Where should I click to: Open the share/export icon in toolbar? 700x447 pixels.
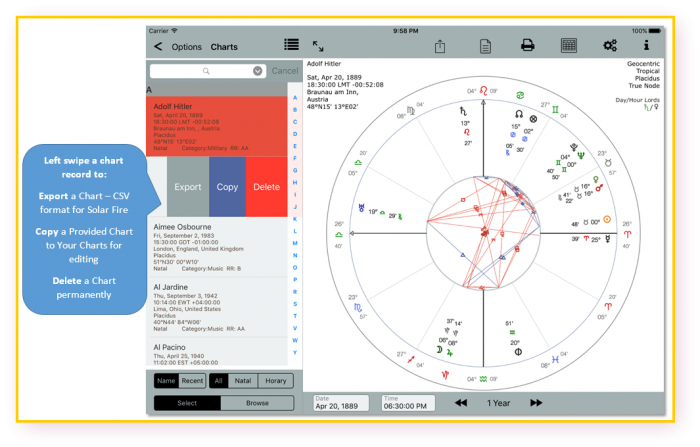(440, 46)
